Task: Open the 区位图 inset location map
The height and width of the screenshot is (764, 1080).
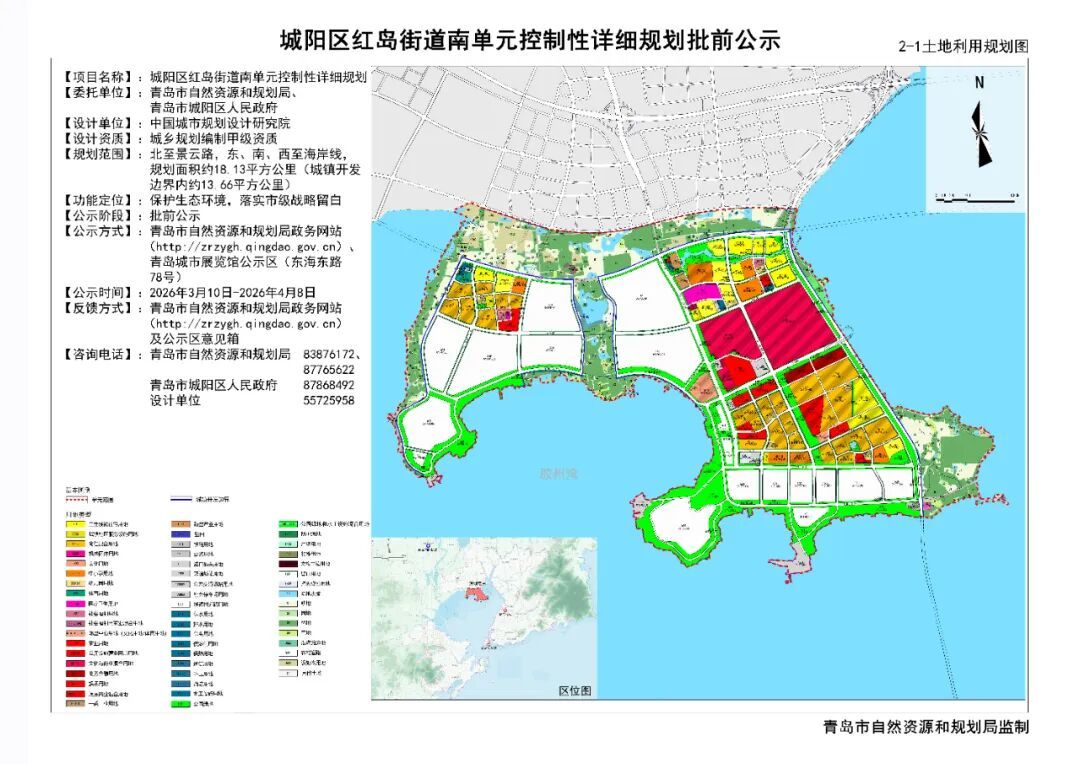Action: (x=484, y=618)
